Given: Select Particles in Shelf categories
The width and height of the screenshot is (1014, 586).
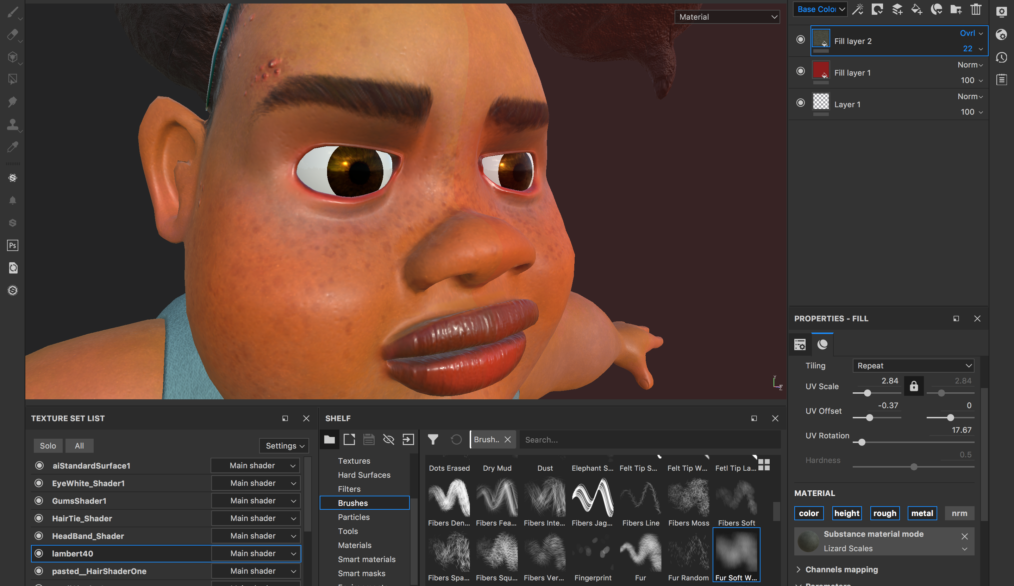Looking at the screenshot, I should click(x=354, y=517).
